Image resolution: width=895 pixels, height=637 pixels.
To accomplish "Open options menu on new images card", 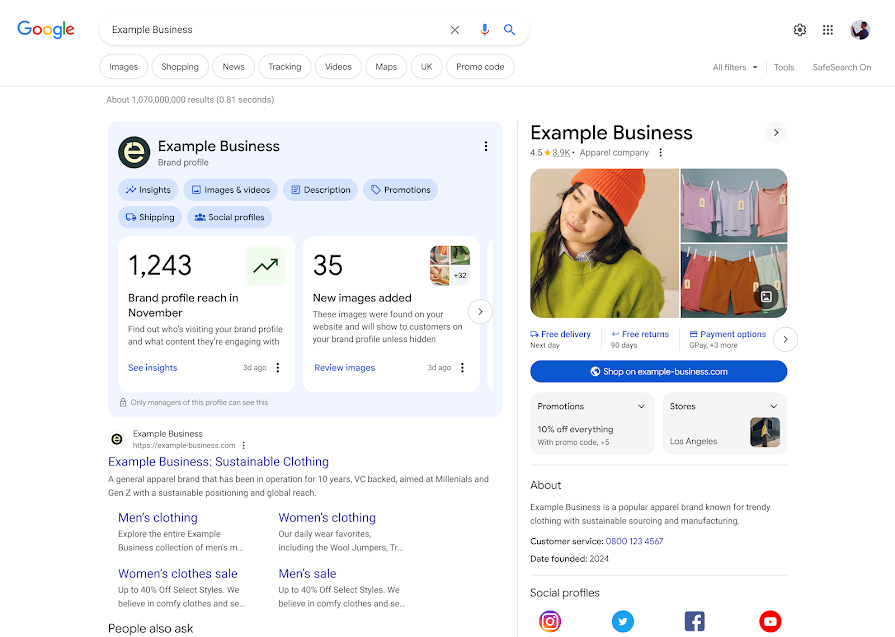I will click(462, 368).
